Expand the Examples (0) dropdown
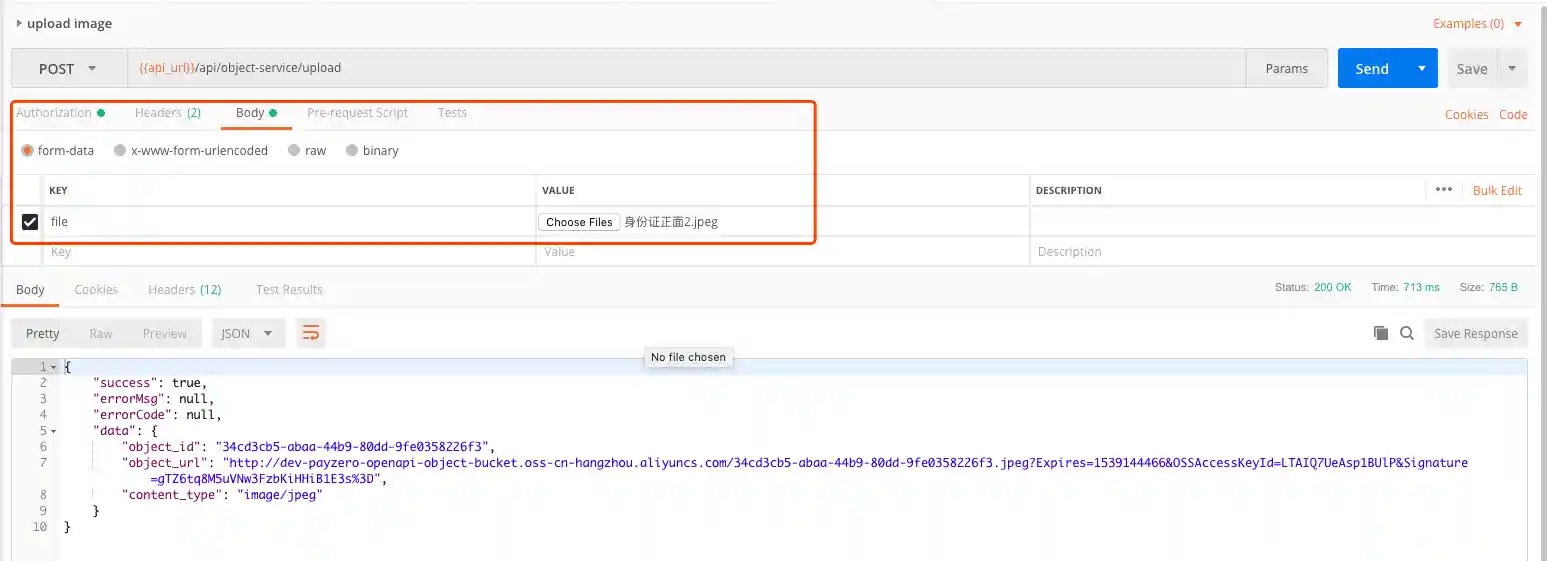Screen dimensions: 1547x561 pyautogui.click(x=1477, y=24)
